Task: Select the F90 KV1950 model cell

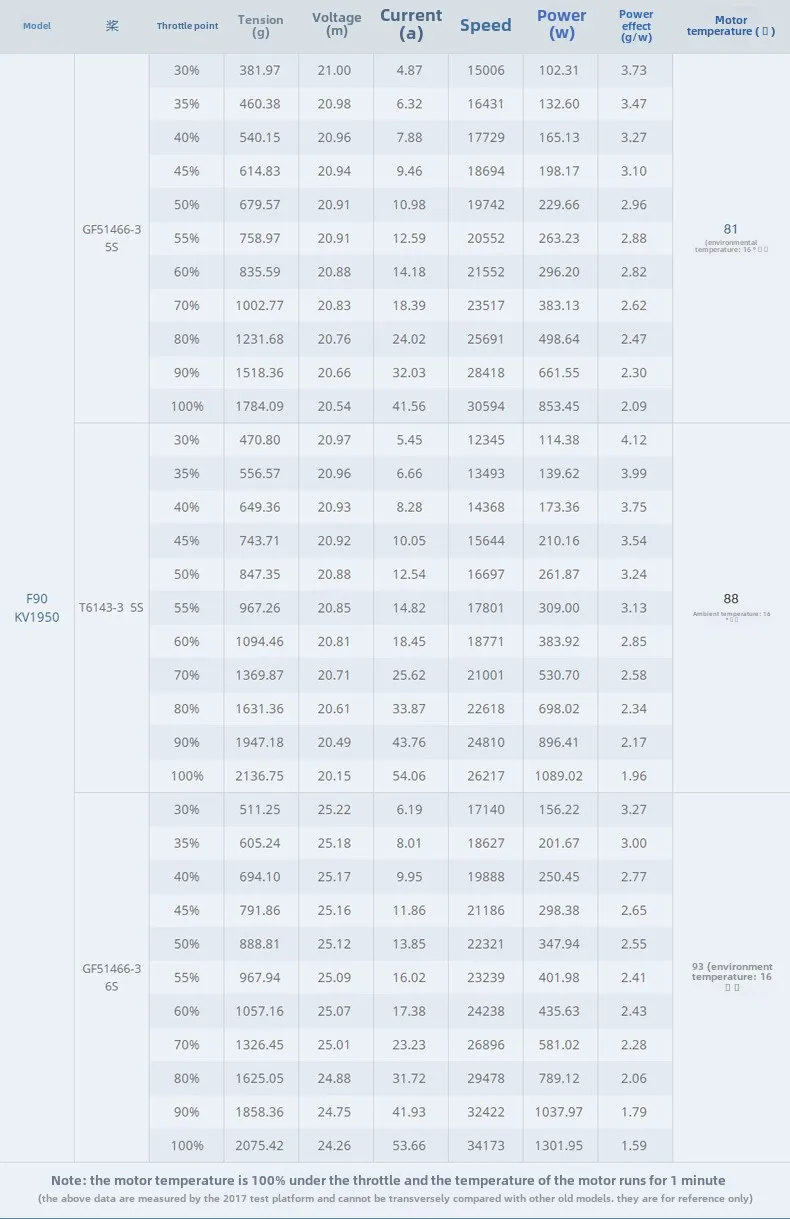Action: pyautogui.click(x=37, y=608)
